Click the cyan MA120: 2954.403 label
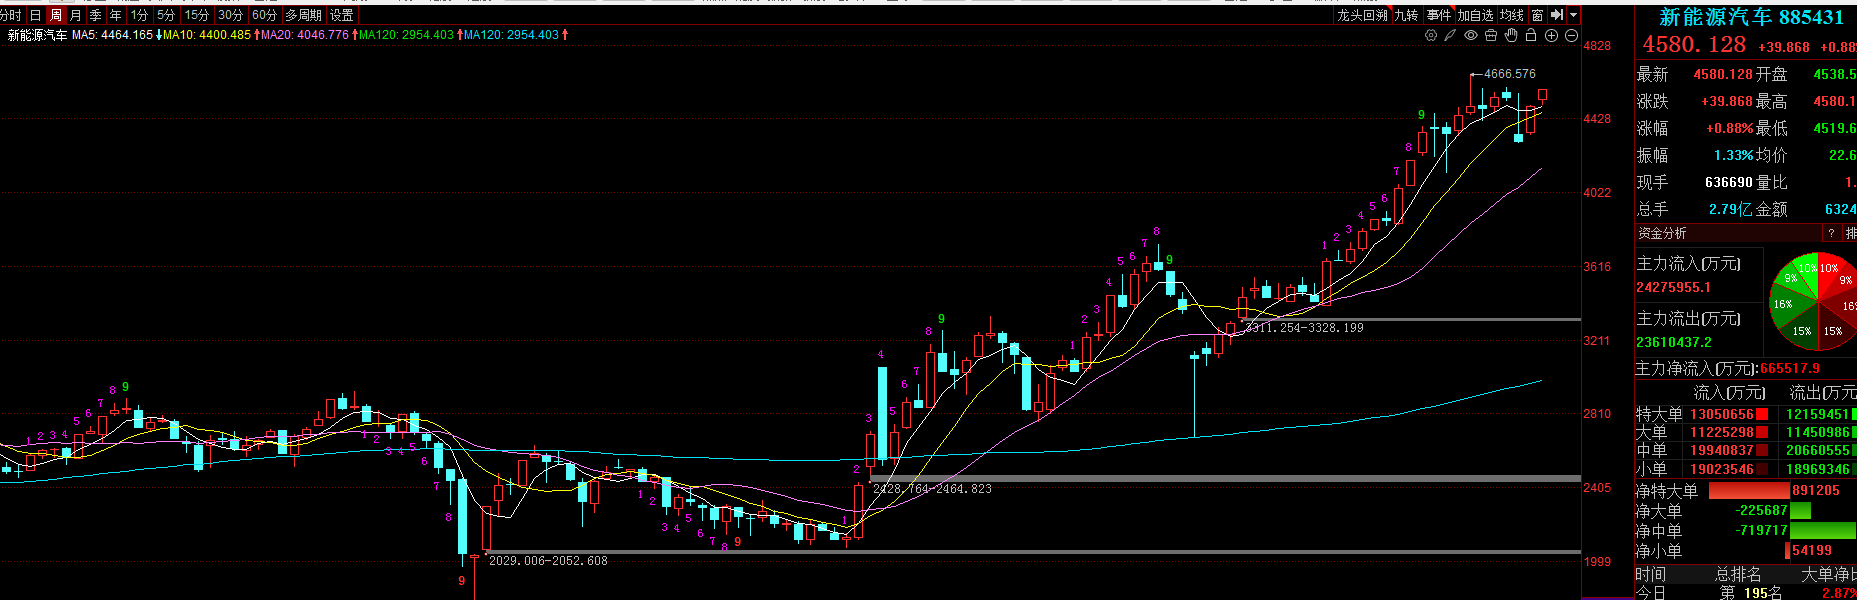 point(511,35)
